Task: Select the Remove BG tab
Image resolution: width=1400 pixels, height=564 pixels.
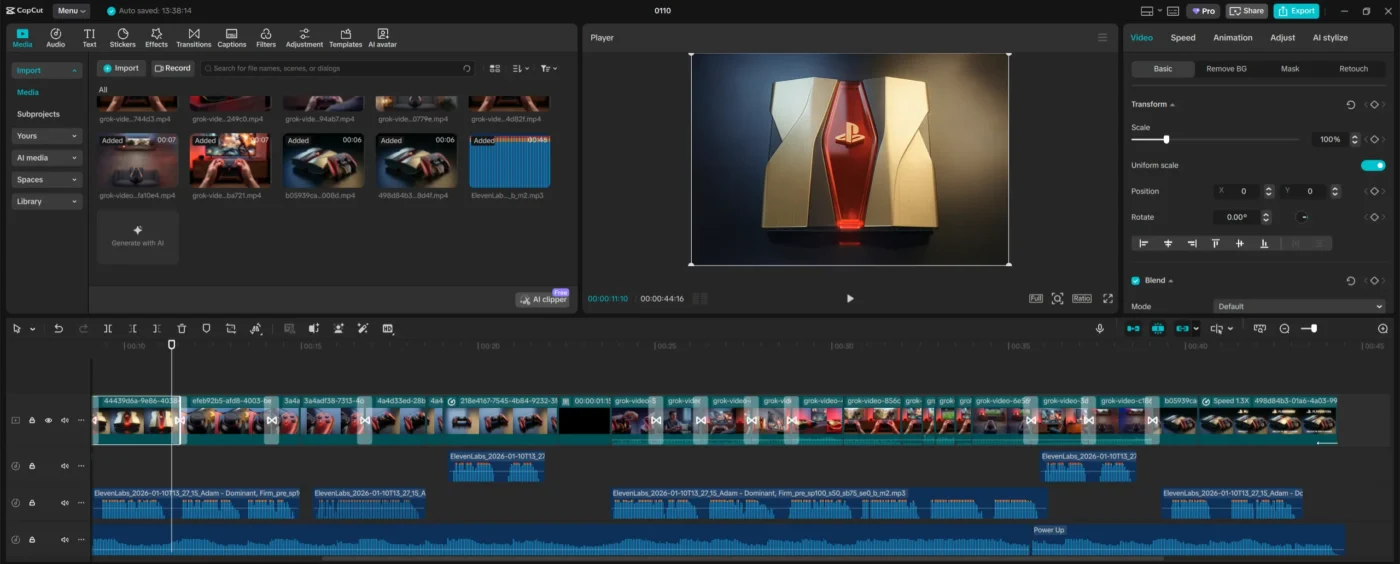Action: pyautogui.click(x=1226, y=69)
